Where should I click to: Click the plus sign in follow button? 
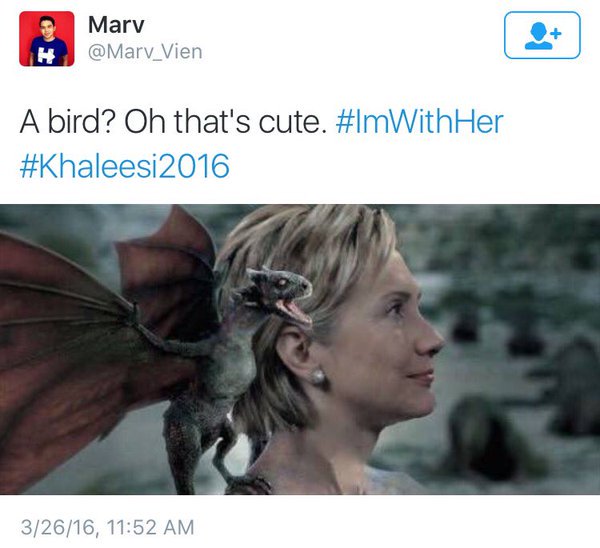[557, 34]
